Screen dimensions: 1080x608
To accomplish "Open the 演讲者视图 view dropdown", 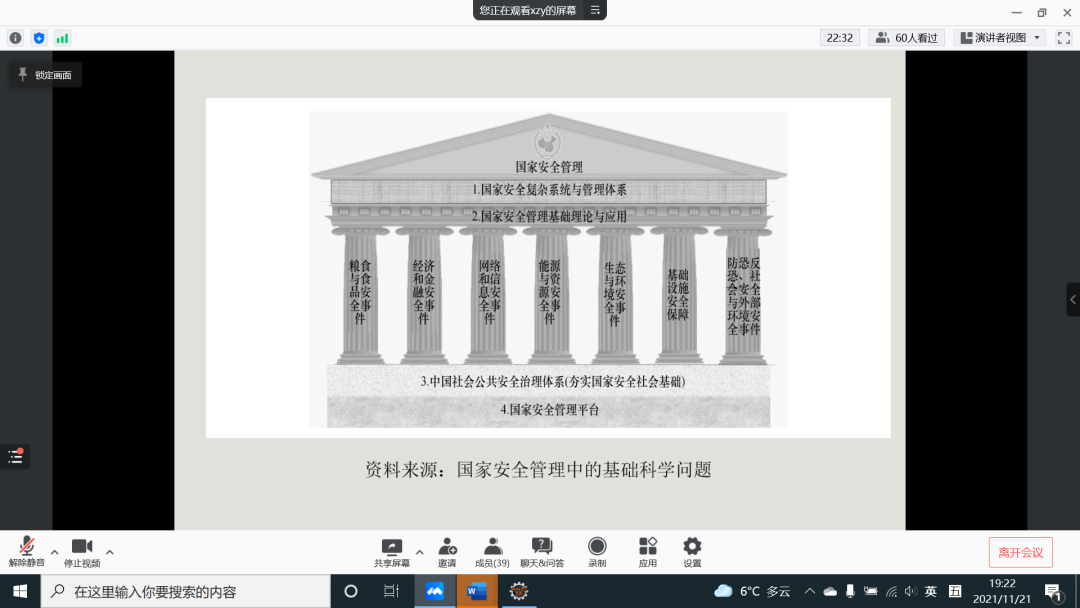I will tap(1001, 38).
